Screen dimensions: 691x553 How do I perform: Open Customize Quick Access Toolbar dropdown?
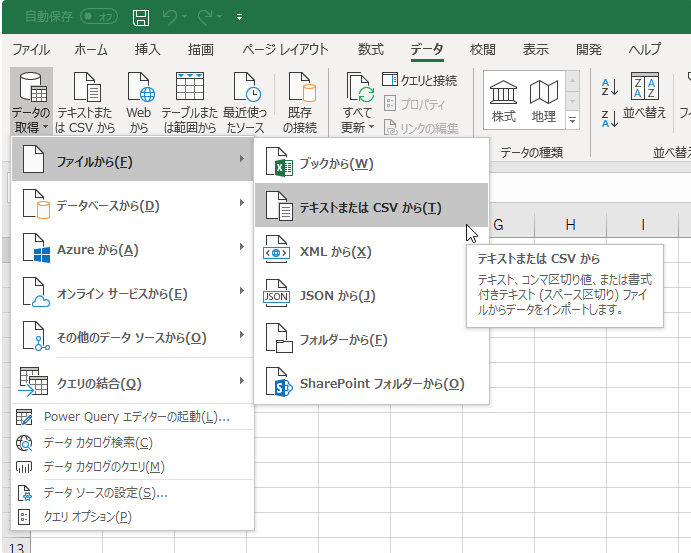[x=239, y=17]
